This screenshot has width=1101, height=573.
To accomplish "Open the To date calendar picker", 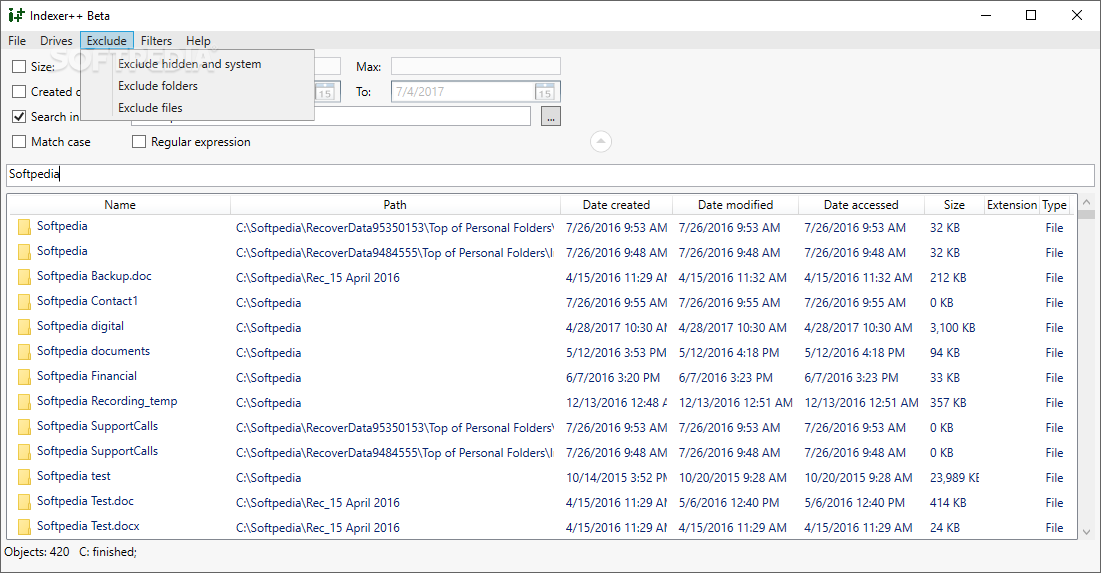I will 545,91.
